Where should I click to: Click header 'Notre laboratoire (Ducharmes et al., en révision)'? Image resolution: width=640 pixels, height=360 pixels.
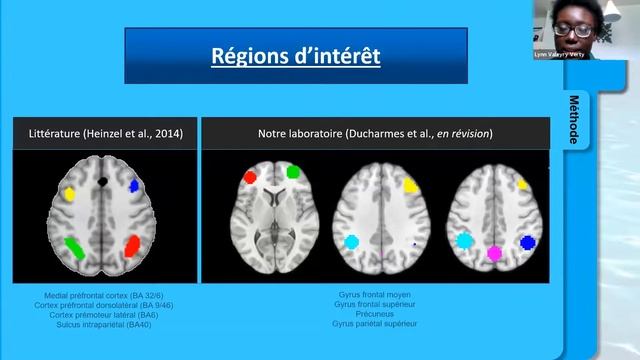[x=375, y=133]
